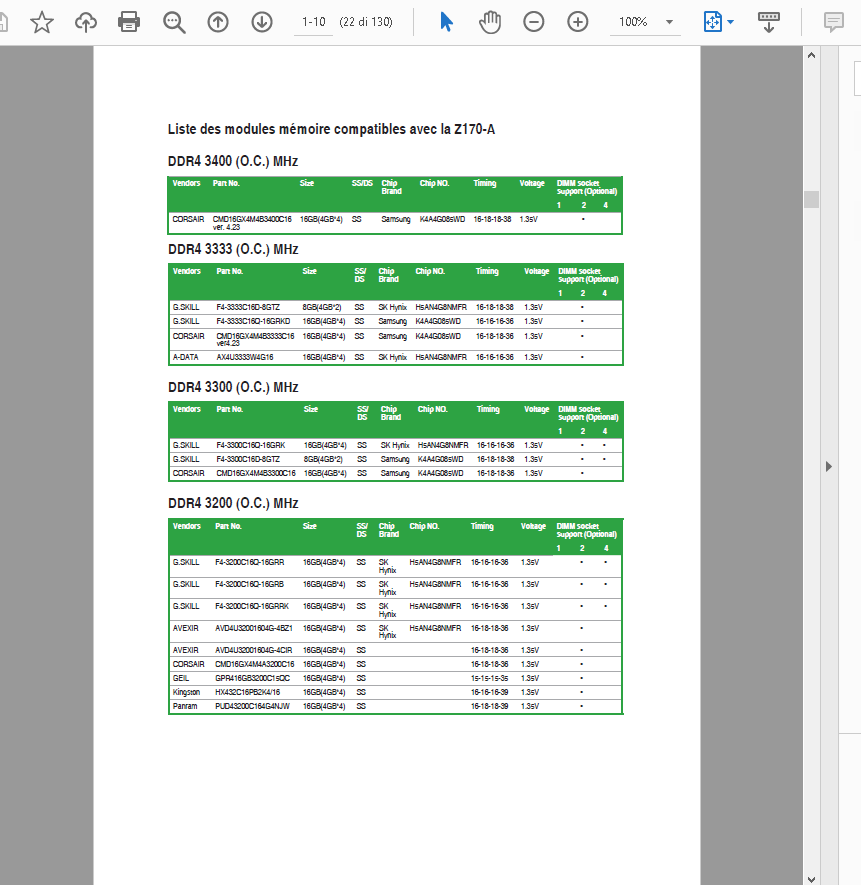Click part number 'PUD43200C164G4NJW'
Viewport: 861px width, 885px height.
coord(252,706)
